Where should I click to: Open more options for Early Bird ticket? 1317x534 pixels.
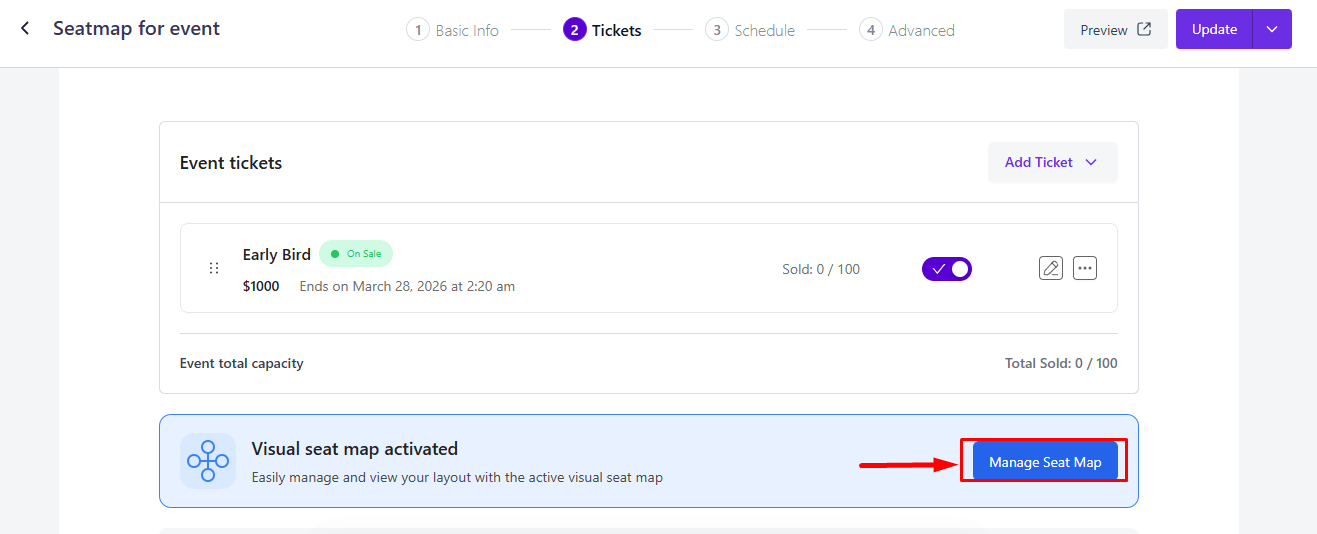1085,268
